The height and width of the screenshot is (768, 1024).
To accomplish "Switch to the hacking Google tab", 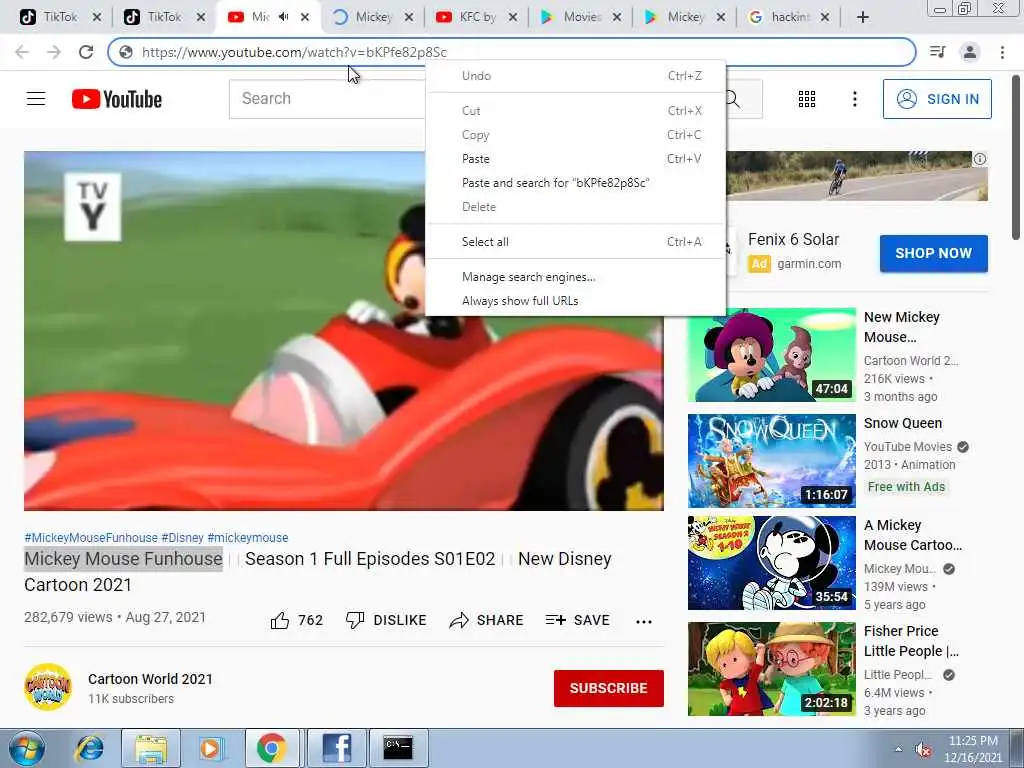I will [788, 17].
